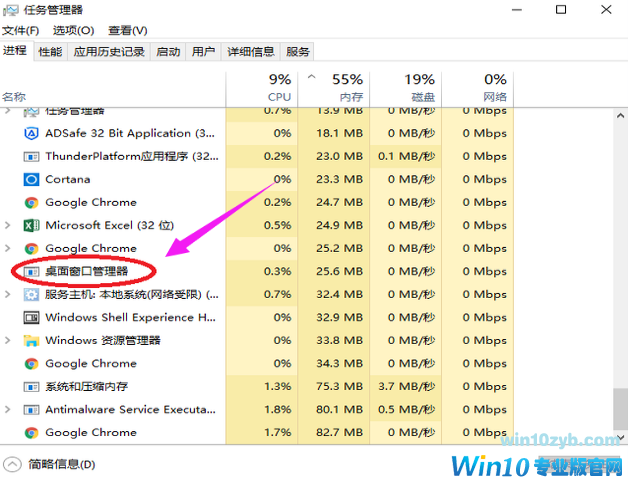Click the Cortana circle icon

coord(31,179)
